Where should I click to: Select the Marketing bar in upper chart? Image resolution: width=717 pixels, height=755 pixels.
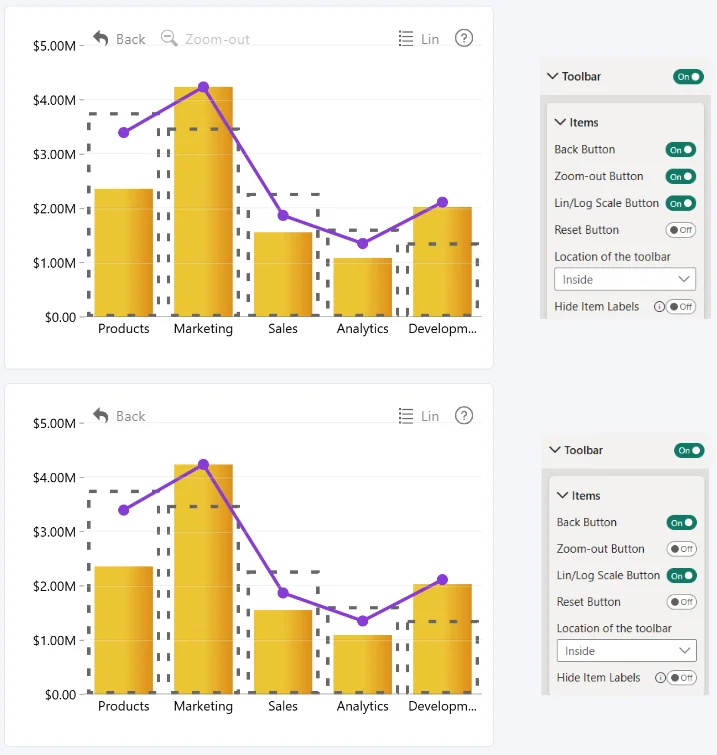click(203, 201)
